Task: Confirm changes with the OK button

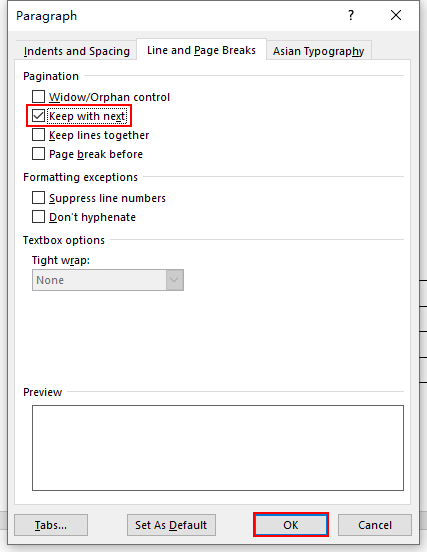Action: click(x=291, y=525)
